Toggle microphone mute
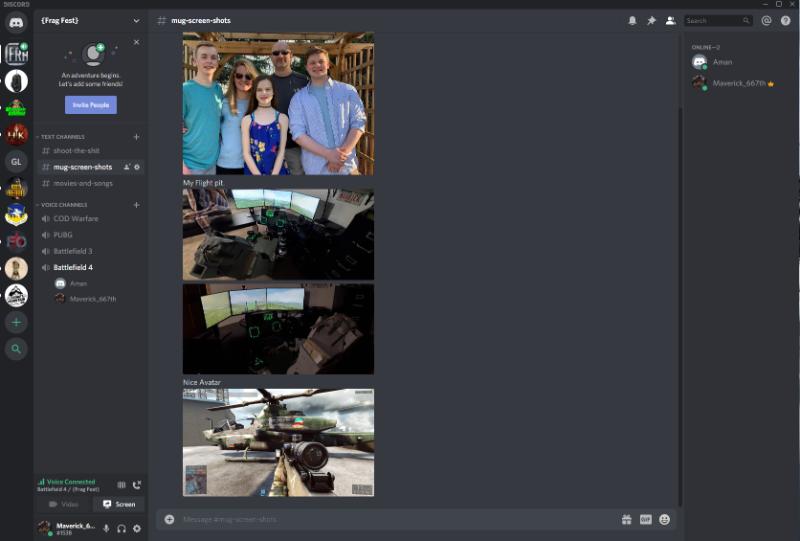 point(106,528)
